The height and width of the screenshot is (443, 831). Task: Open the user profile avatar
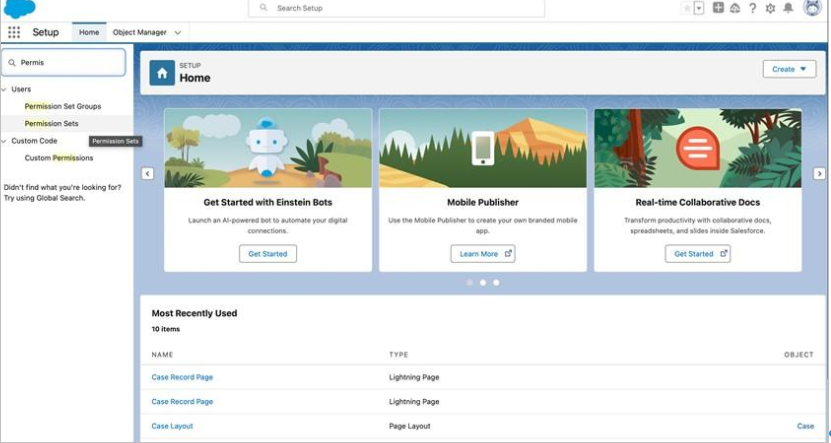tap(812, 8)
